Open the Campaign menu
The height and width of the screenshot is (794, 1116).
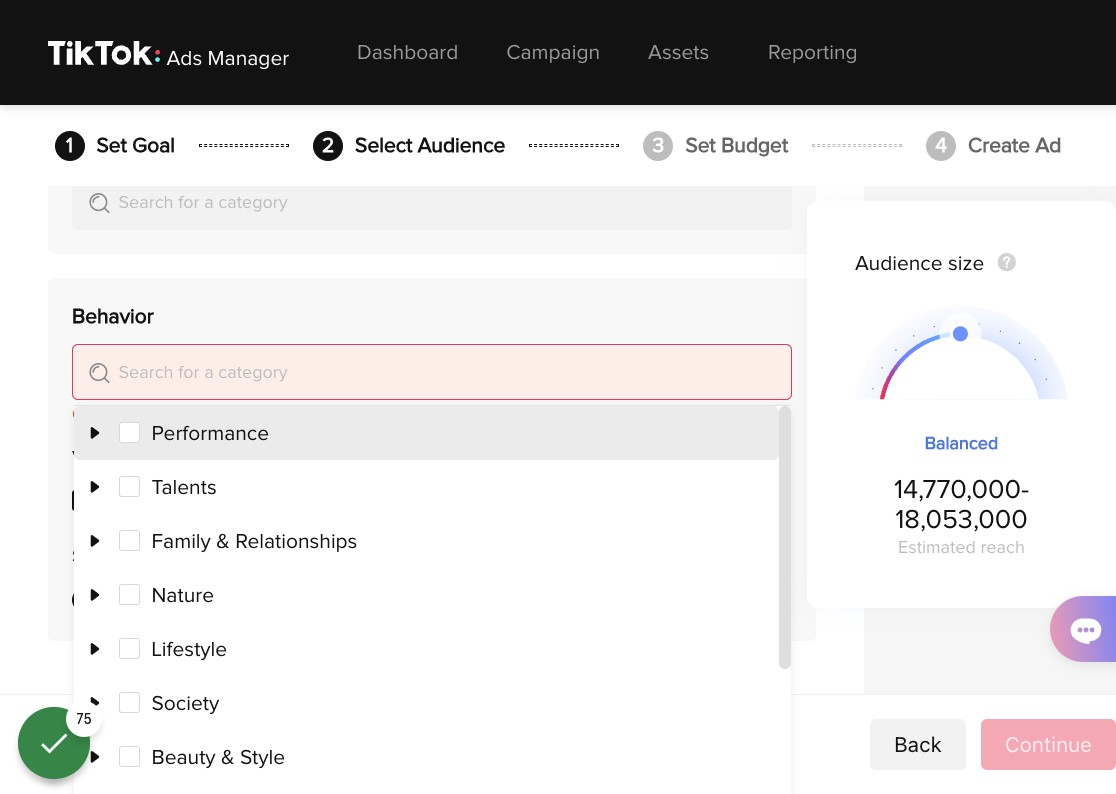553,53
